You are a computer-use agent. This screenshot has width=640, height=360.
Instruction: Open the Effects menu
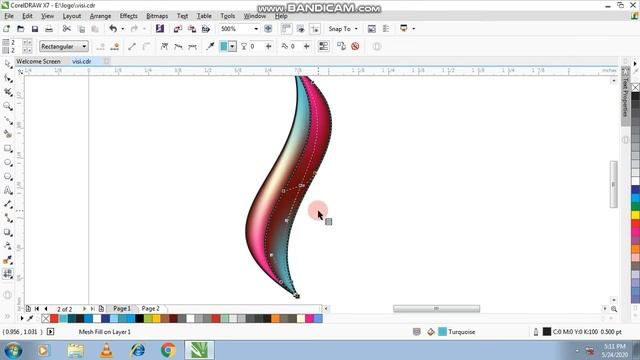[x=129, y=16]
